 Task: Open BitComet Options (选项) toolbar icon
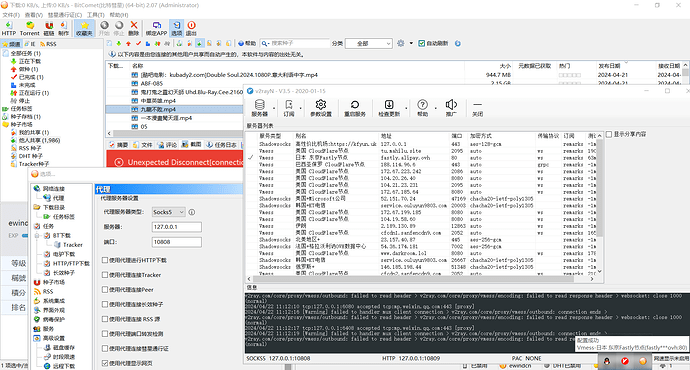tap(176, 28)
